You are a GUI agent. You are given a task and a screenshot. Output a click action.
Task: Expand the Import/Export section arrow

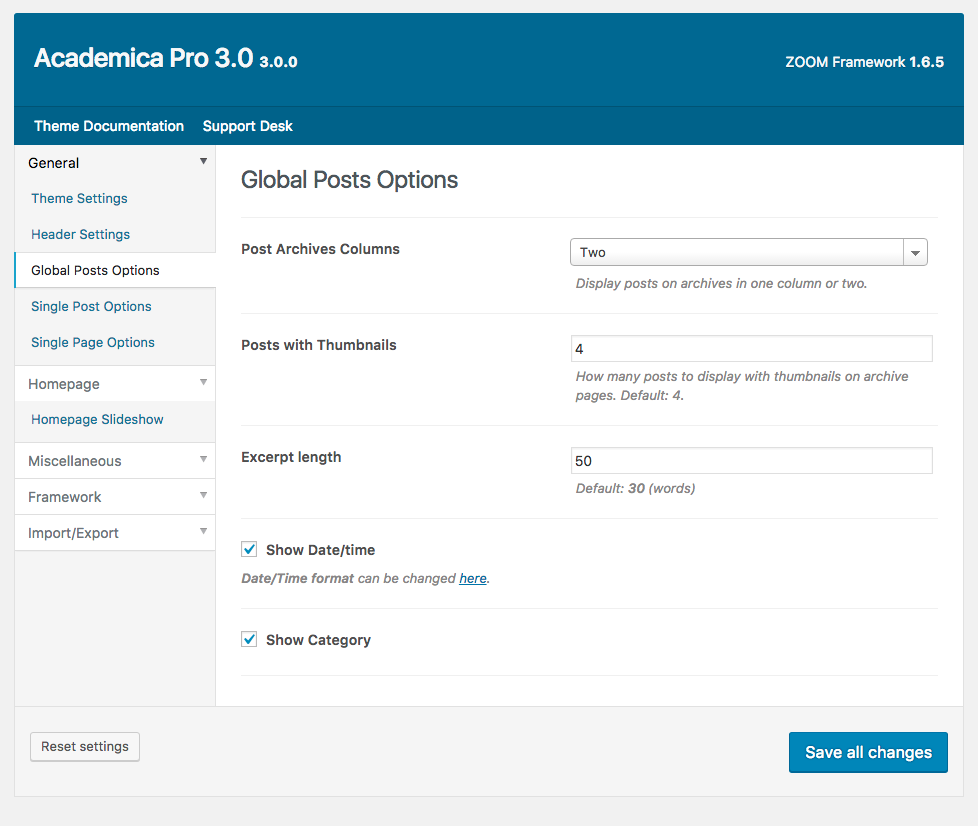coord(203,532)
